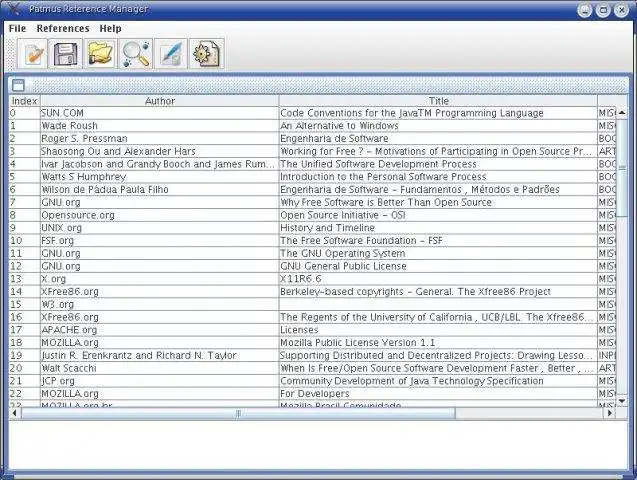Select the UNIX.org author cell

coord(160,228)
